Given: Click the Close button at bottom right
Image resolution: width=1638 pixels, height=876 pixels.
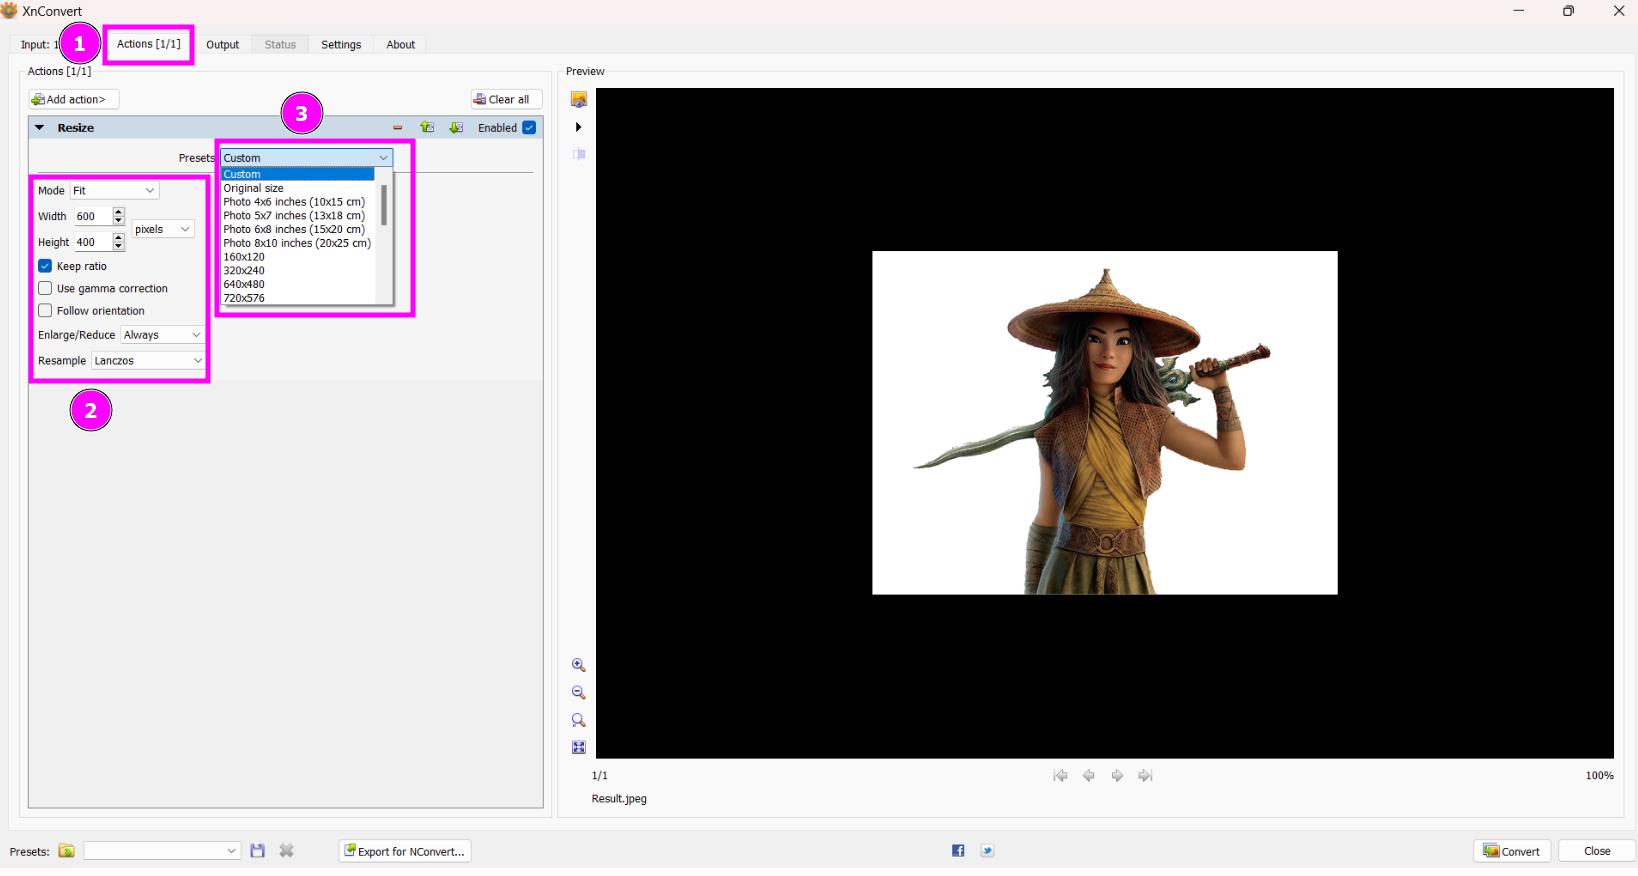Looking at the screenshot, I should [1597, 851].
